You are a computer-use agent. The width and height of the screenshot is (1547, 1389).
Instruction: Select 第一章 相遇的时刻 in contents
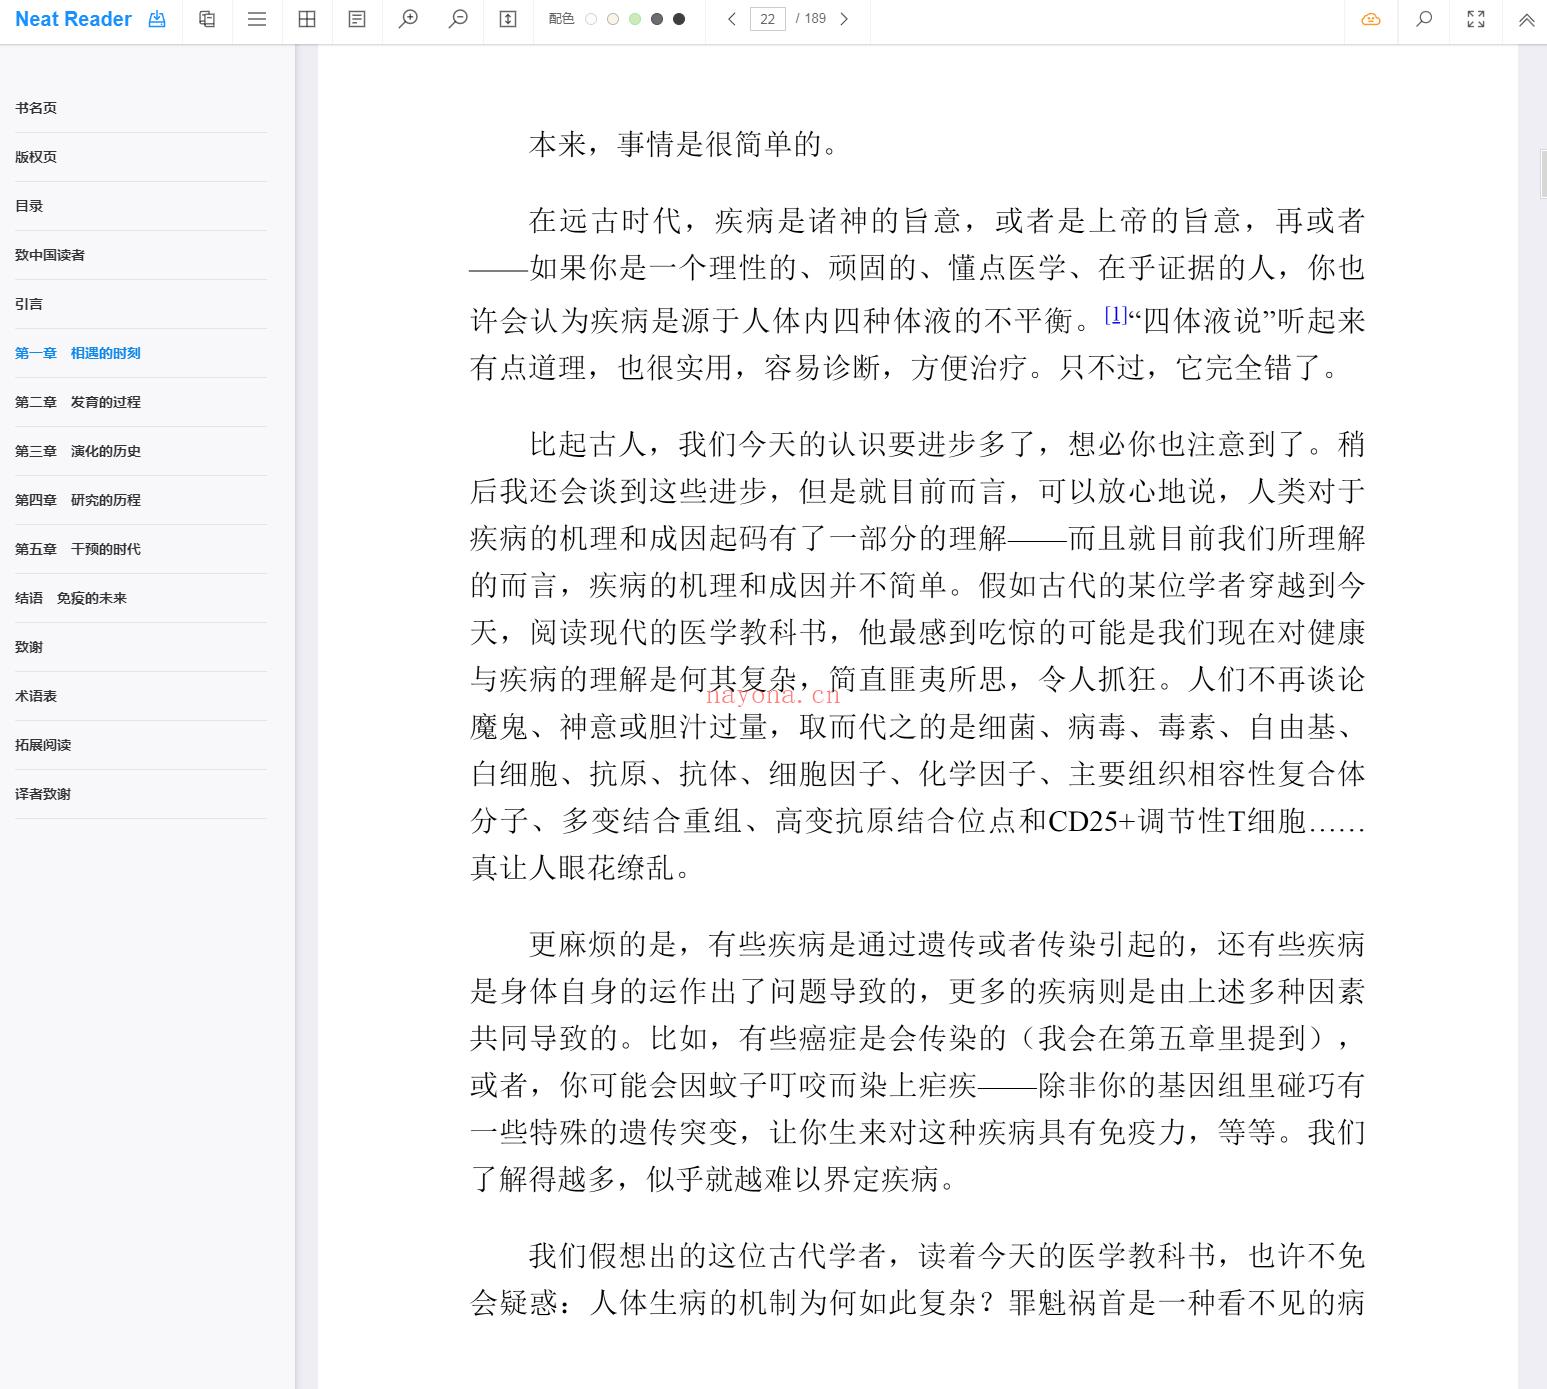[141, 353]
